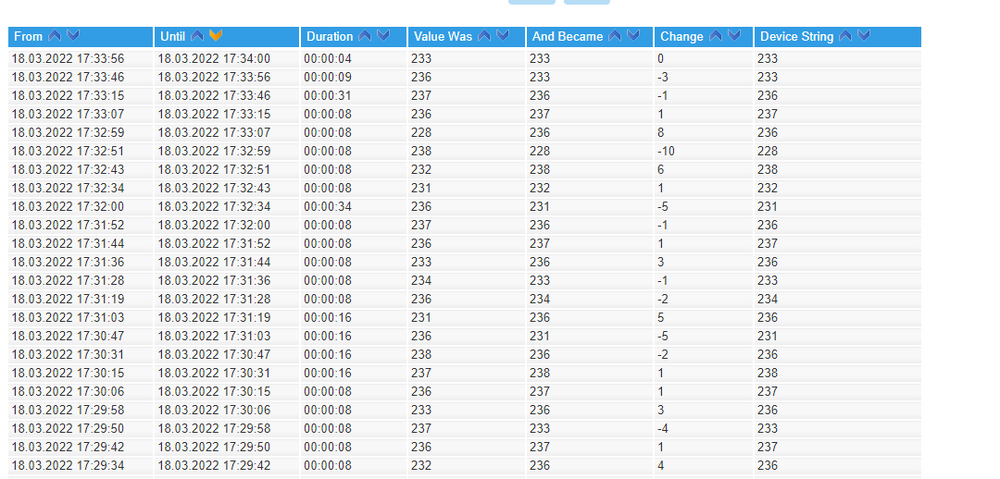The image size is (1000, 479).
Task: Click the Change value -10 cell
Action: (x=667, y=151)
